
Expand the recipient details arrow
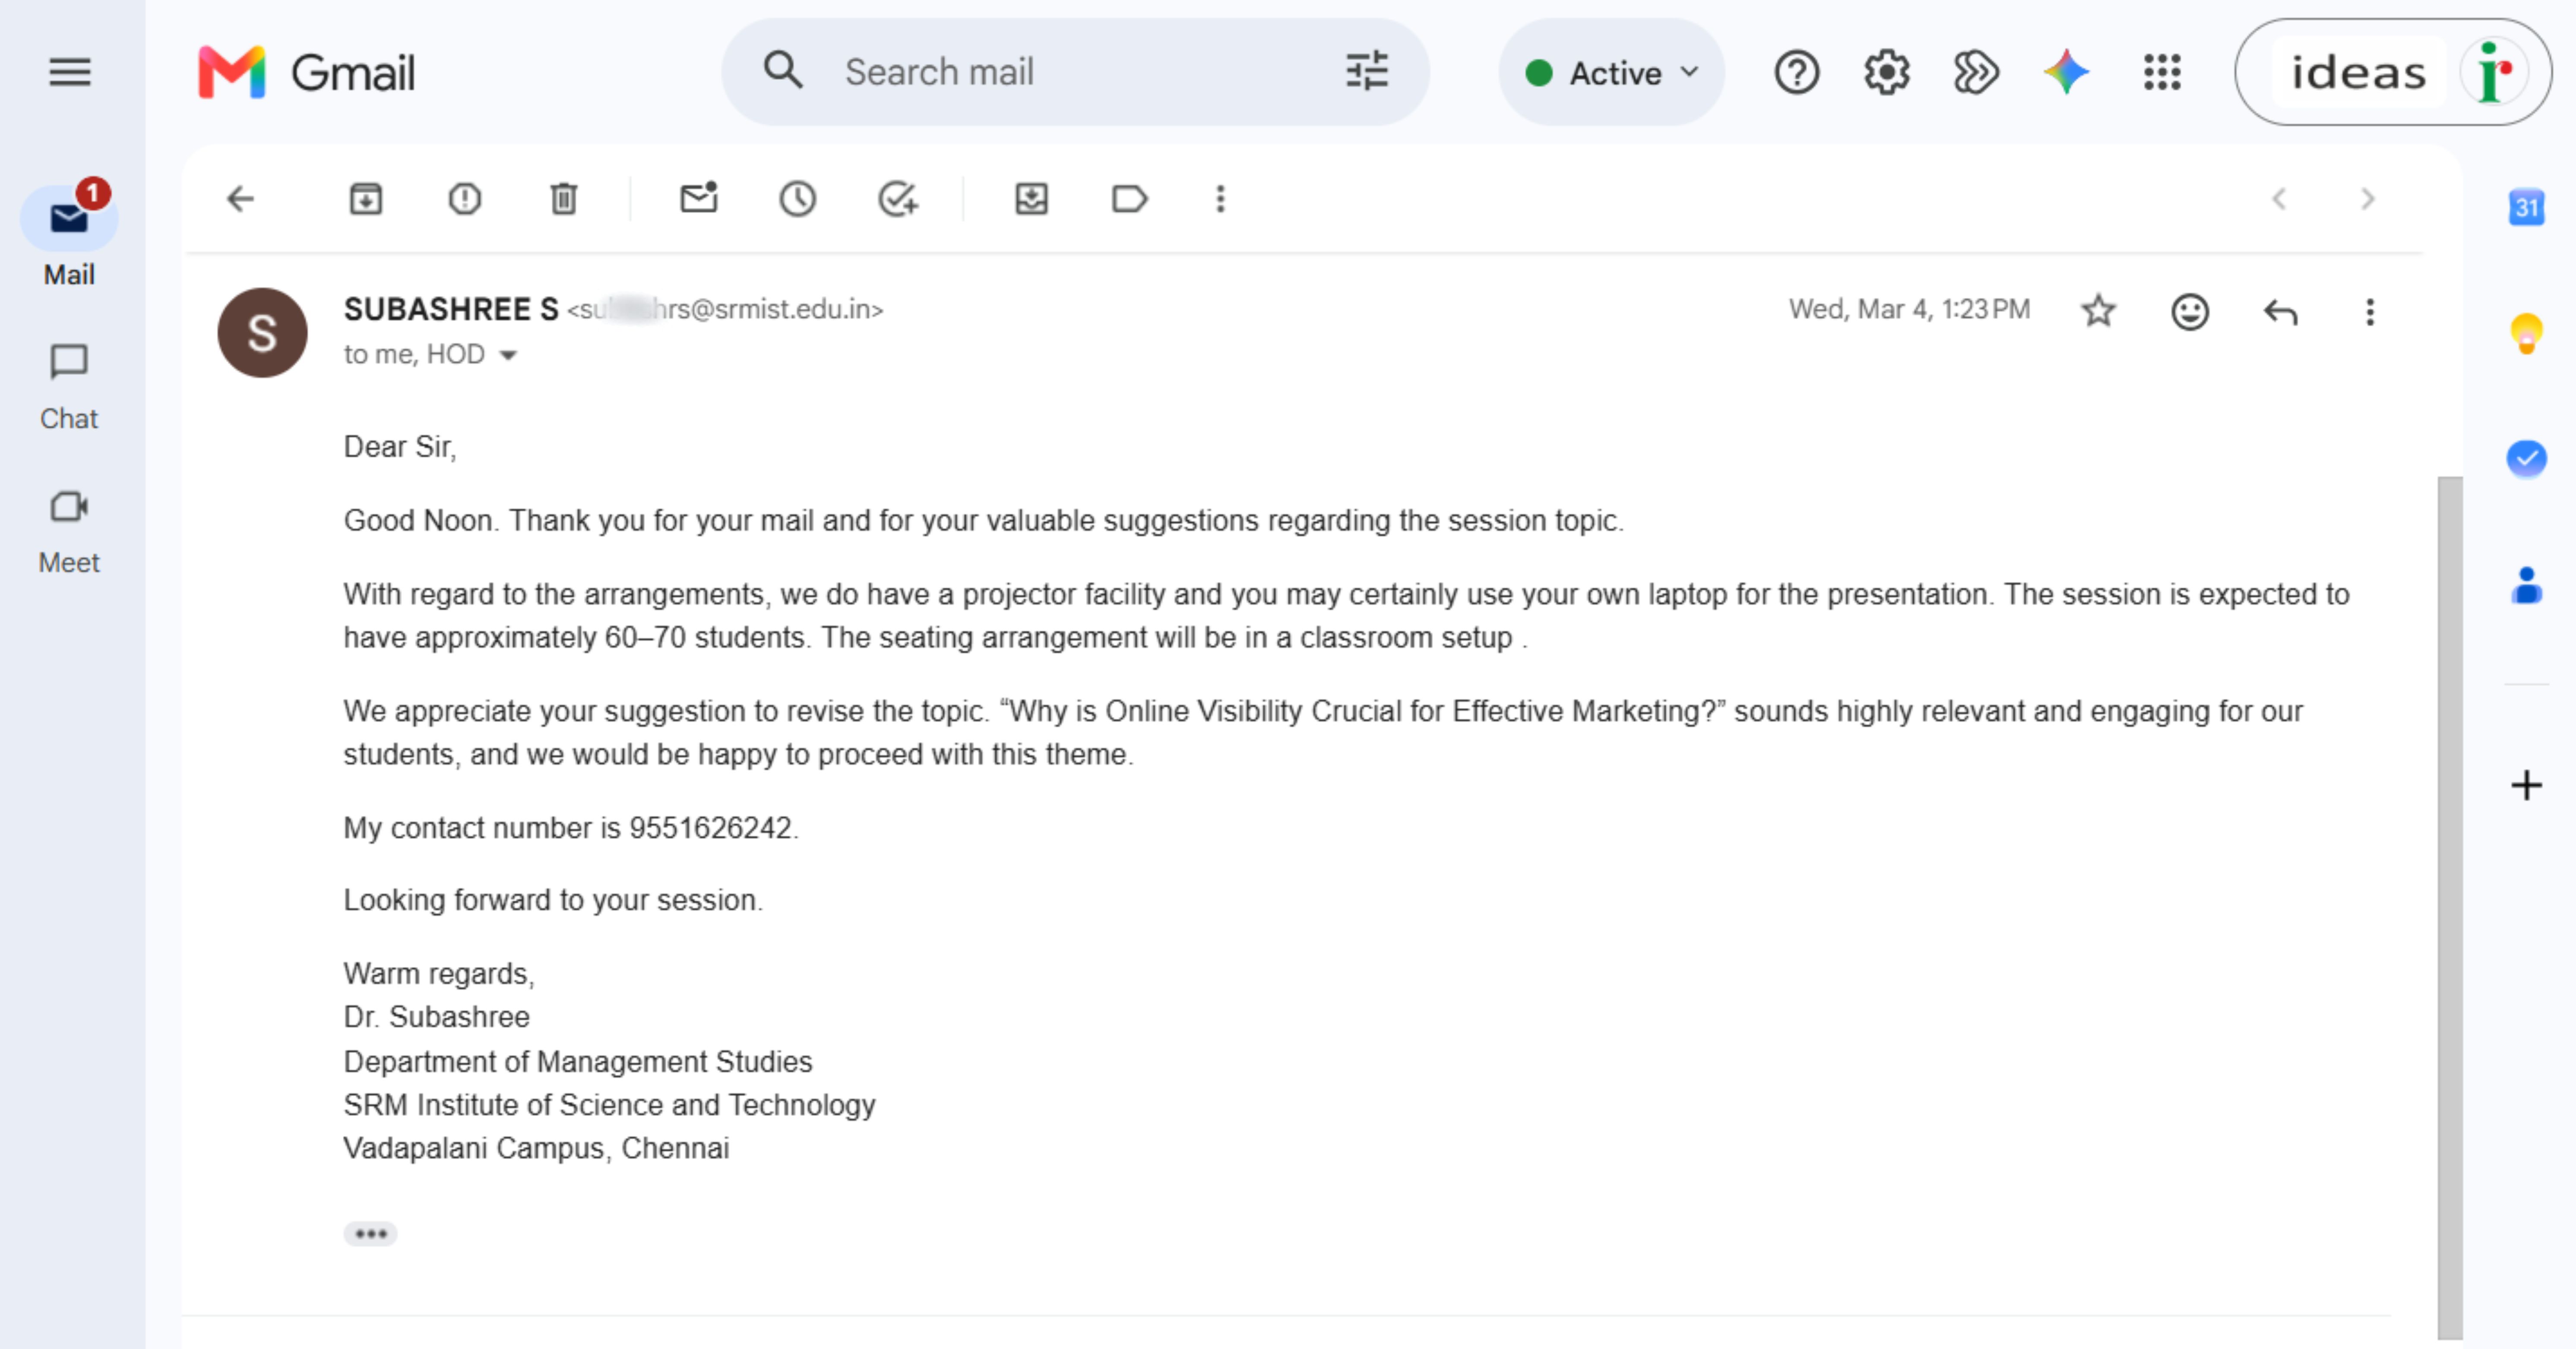(x=508, y=355)
